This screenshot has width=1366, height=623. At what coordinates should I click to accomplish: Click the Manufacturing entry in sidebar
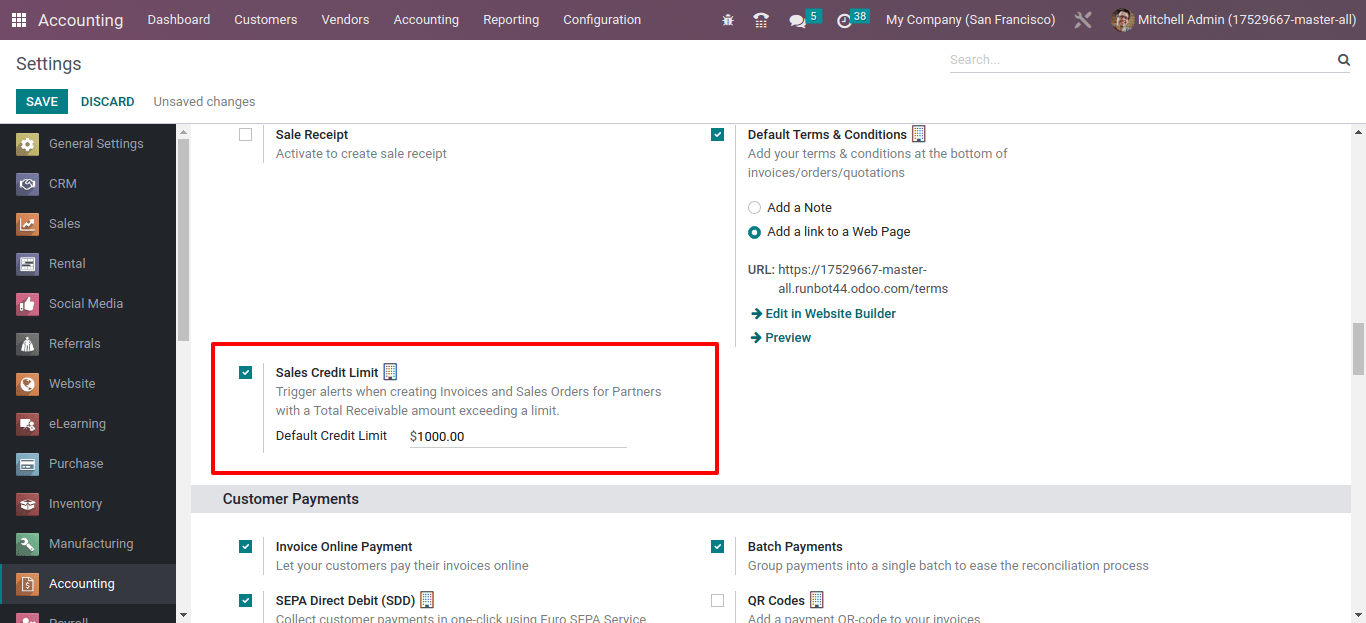click(88, 544)
